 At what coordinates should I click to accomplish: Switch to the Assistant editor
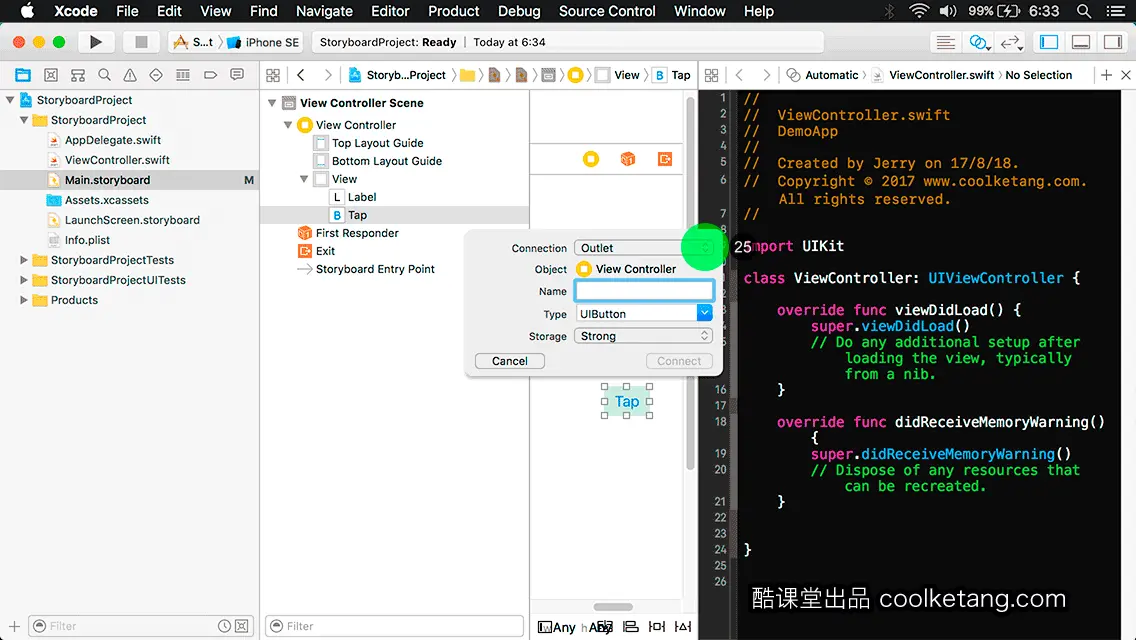(979, 42)
